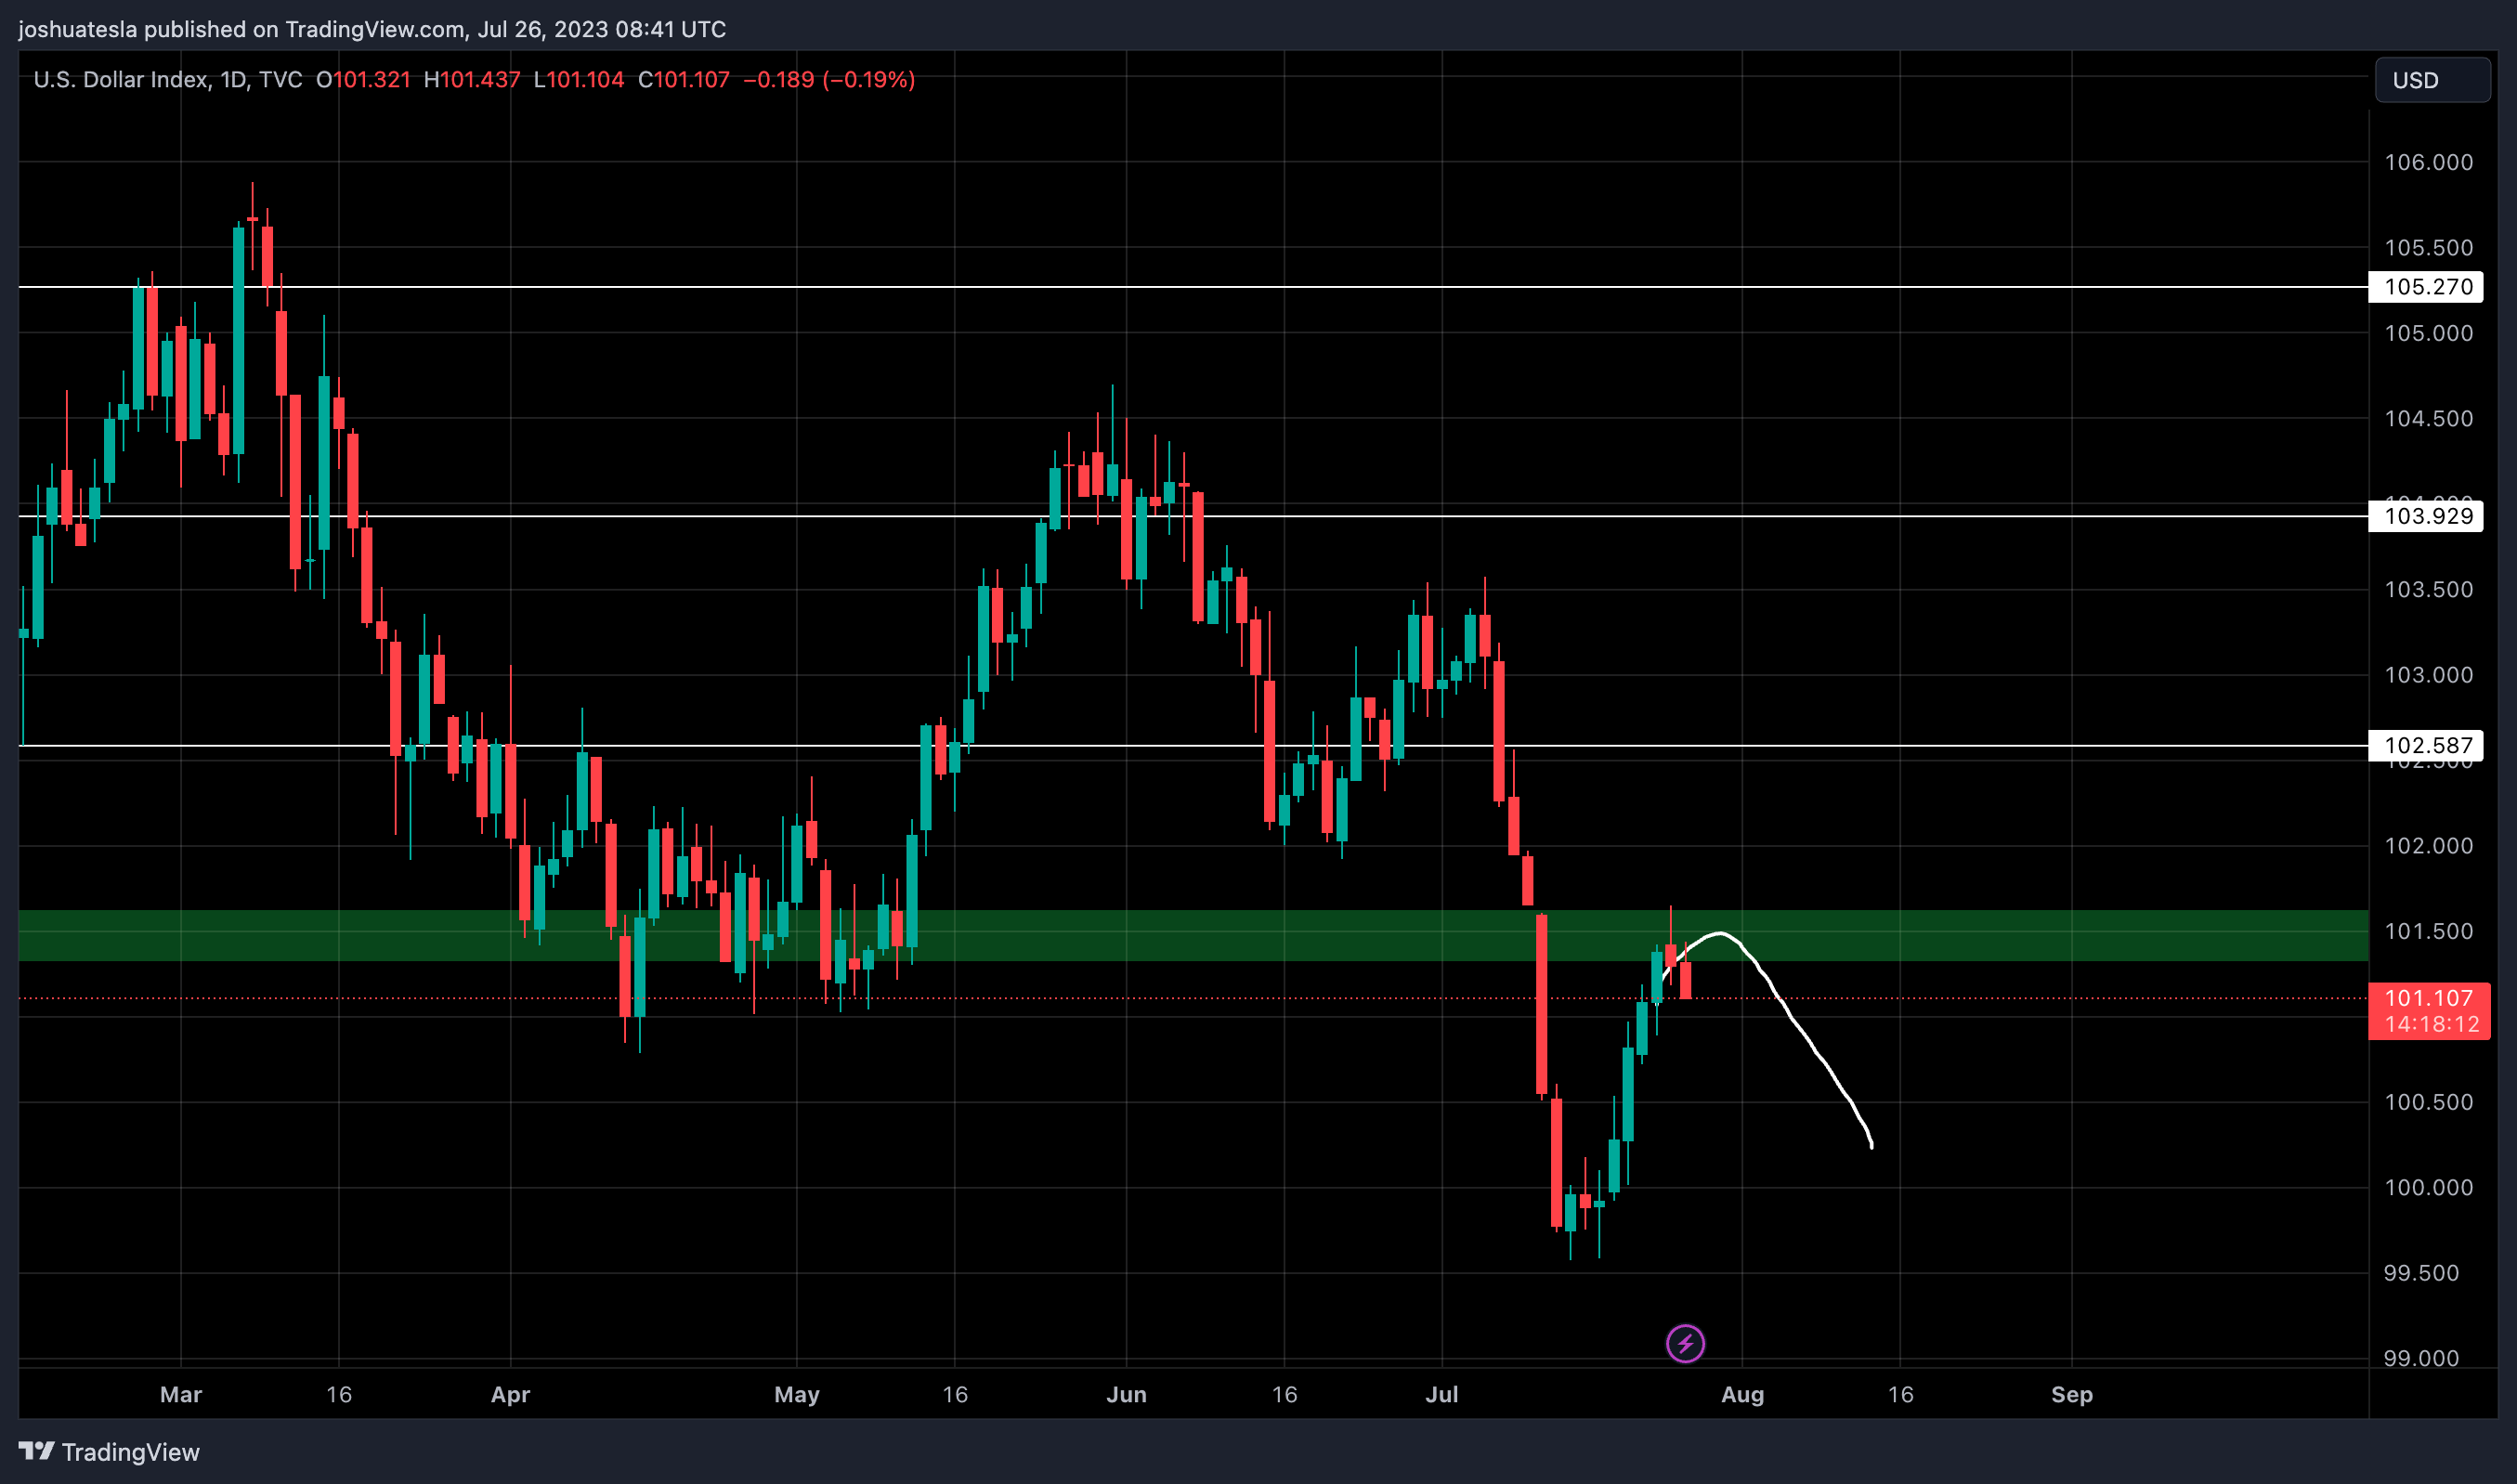Screen dimensions: 2517x1484
Task: Click the −0.189 (−0.19%) change value
Action: tap(829, 80)
